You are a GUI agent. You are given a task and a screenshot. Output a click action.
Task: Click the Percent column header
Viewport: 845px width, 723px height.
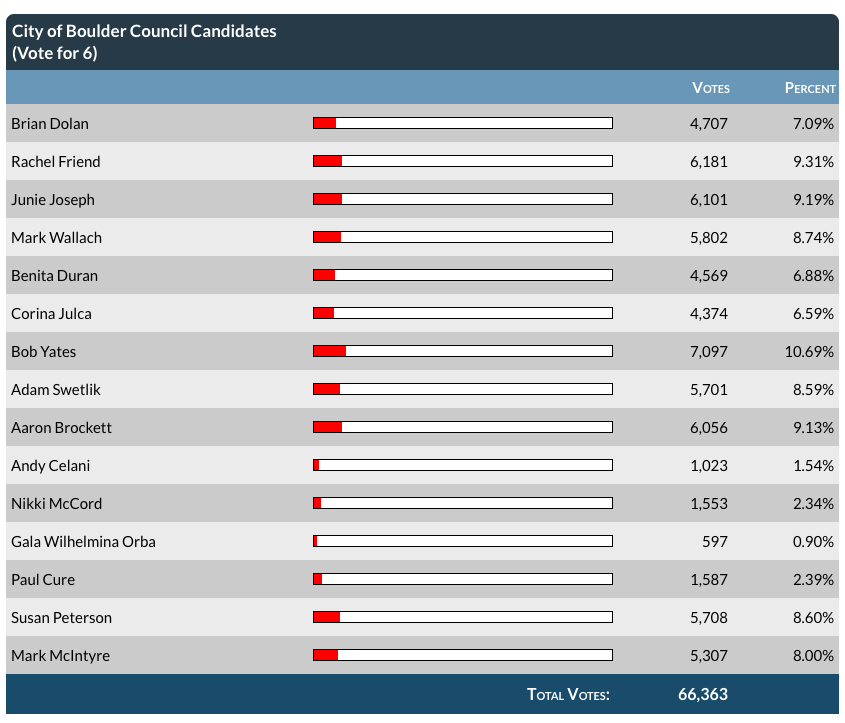coord(809,88)
